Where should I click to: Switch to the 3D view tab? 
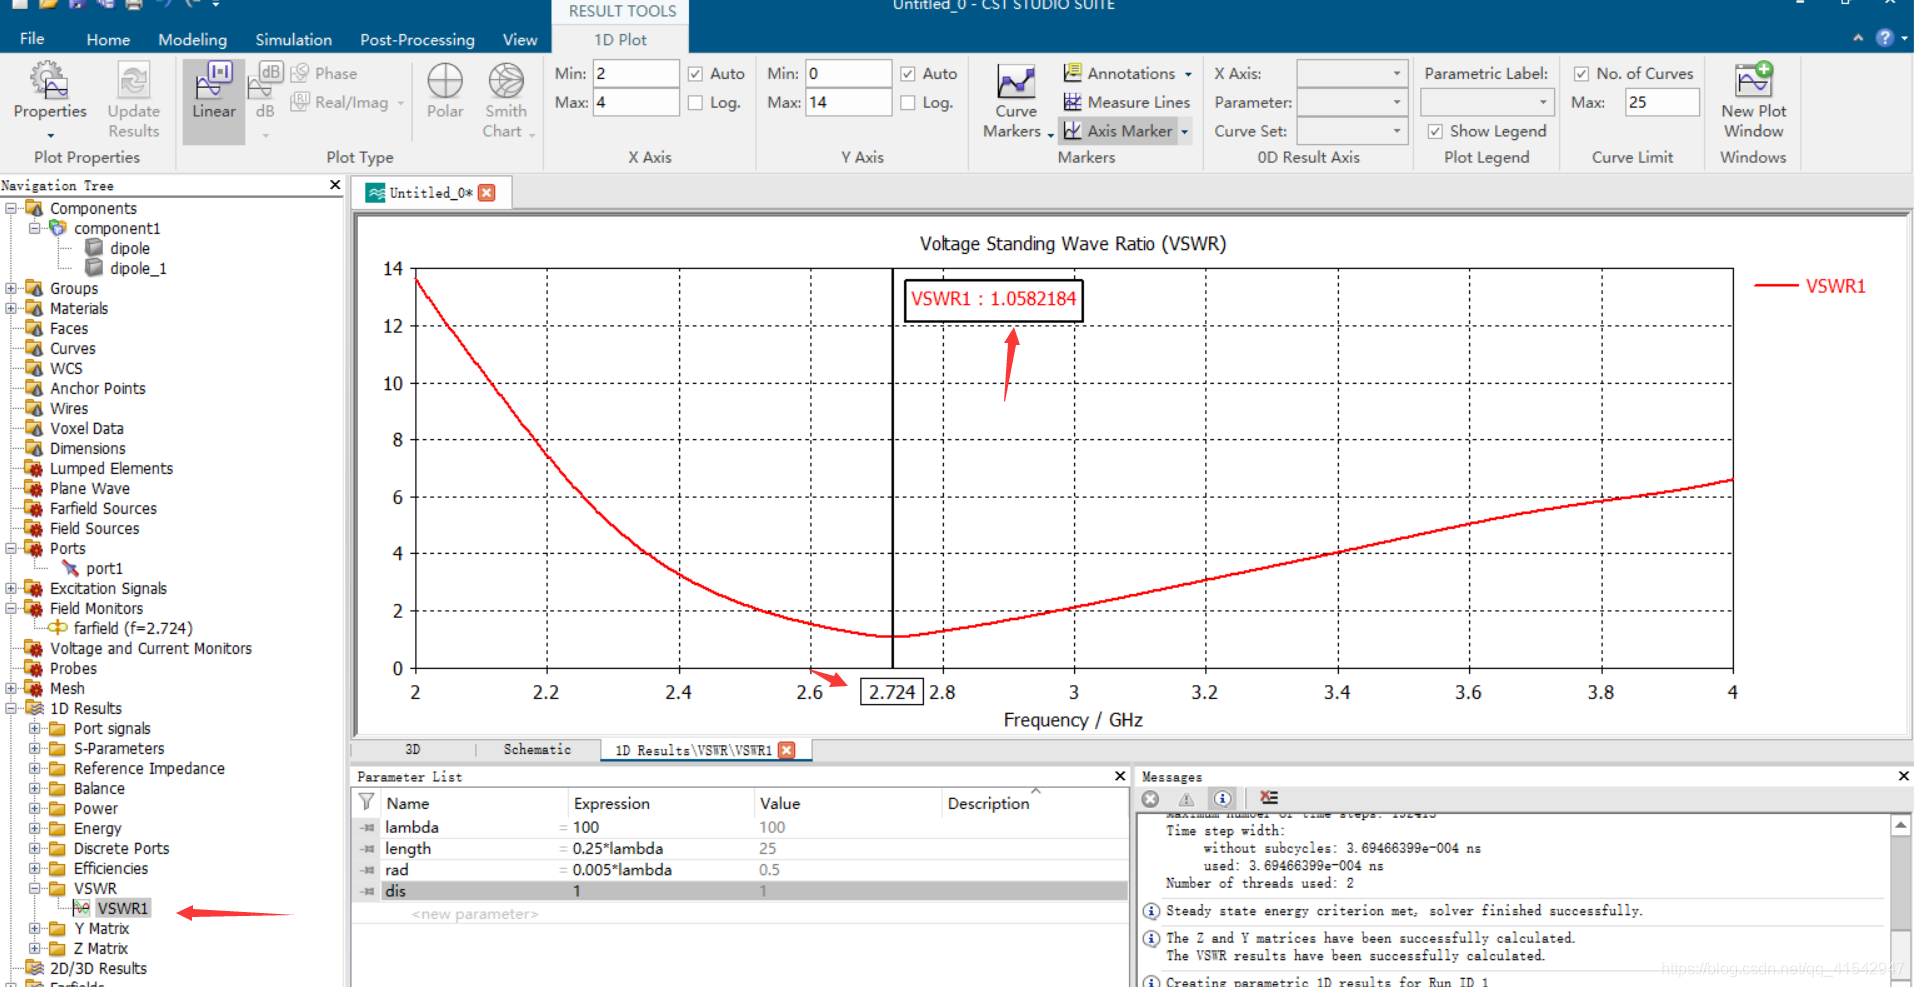coord(413,749)
